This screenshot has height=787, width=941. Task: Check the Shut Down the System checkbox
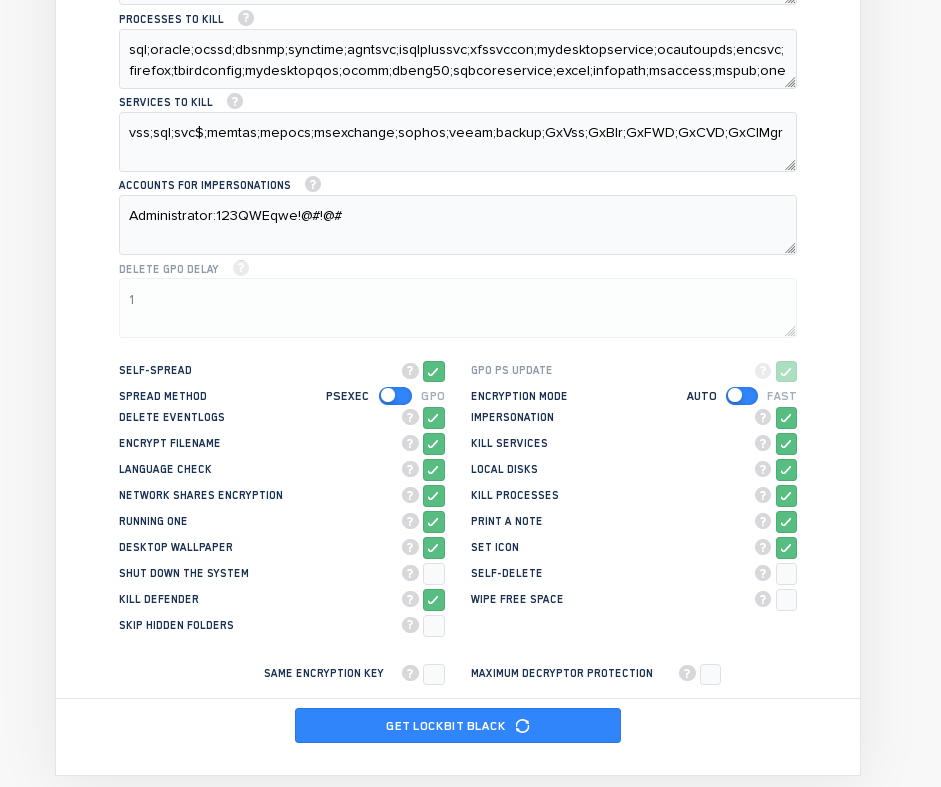(434, 574)
